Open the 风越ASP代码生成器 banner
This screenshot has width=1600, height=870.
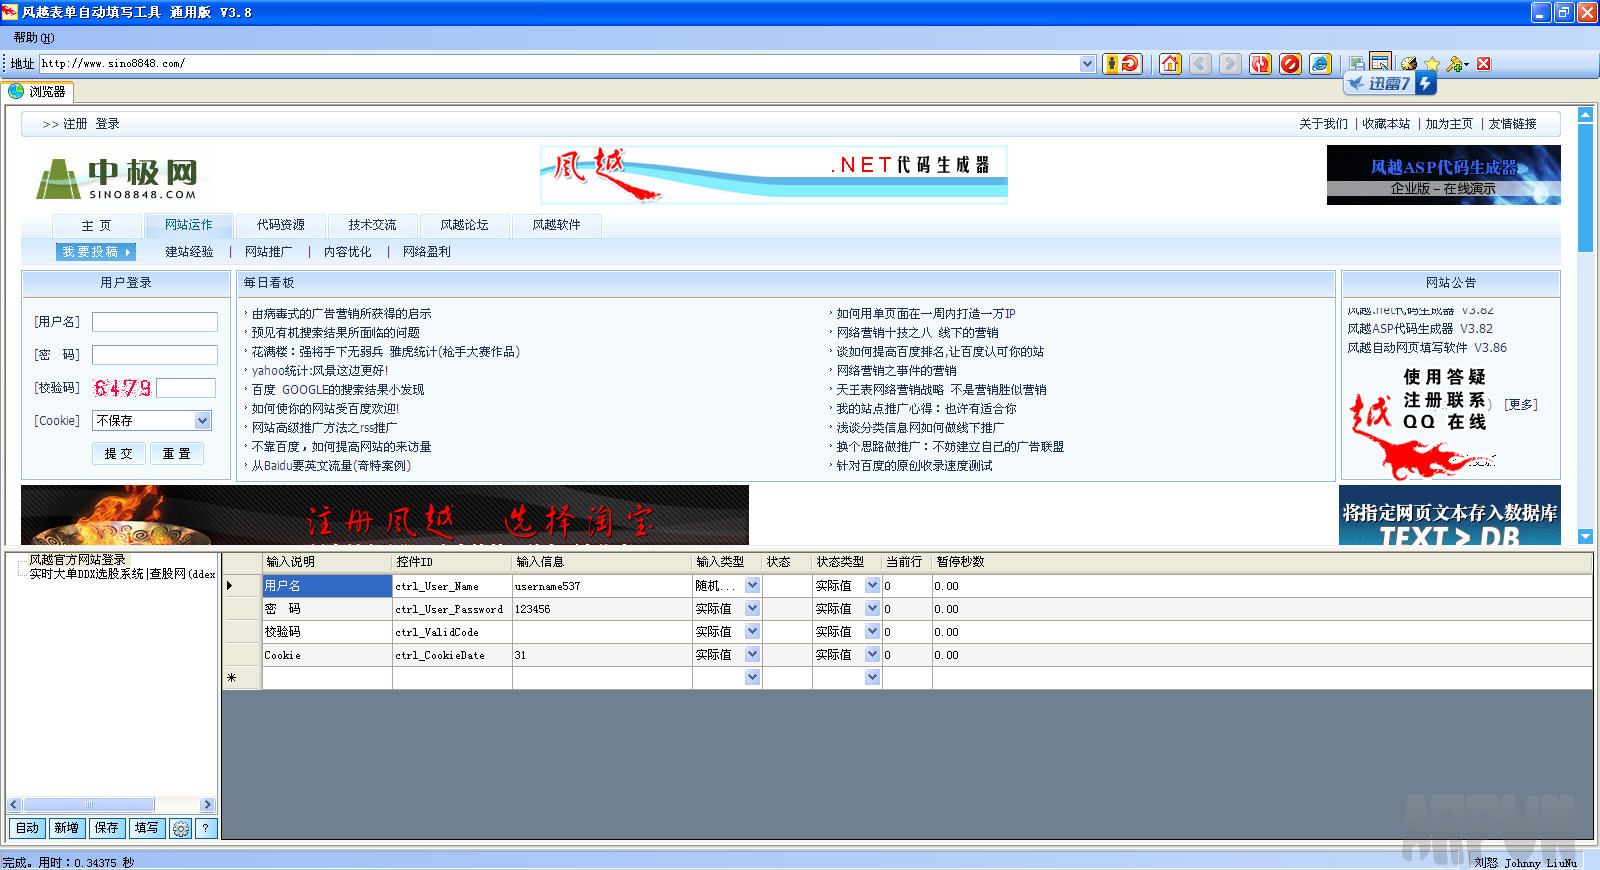click(x=1443, y=175)
